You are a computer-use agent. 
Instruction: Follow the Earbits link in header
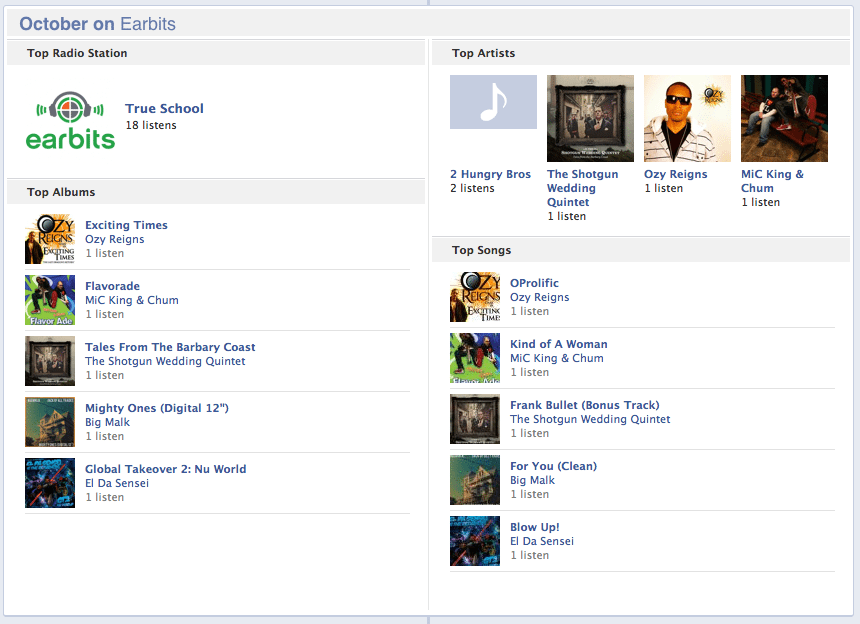pyautogui.click(x=148, y=24)
